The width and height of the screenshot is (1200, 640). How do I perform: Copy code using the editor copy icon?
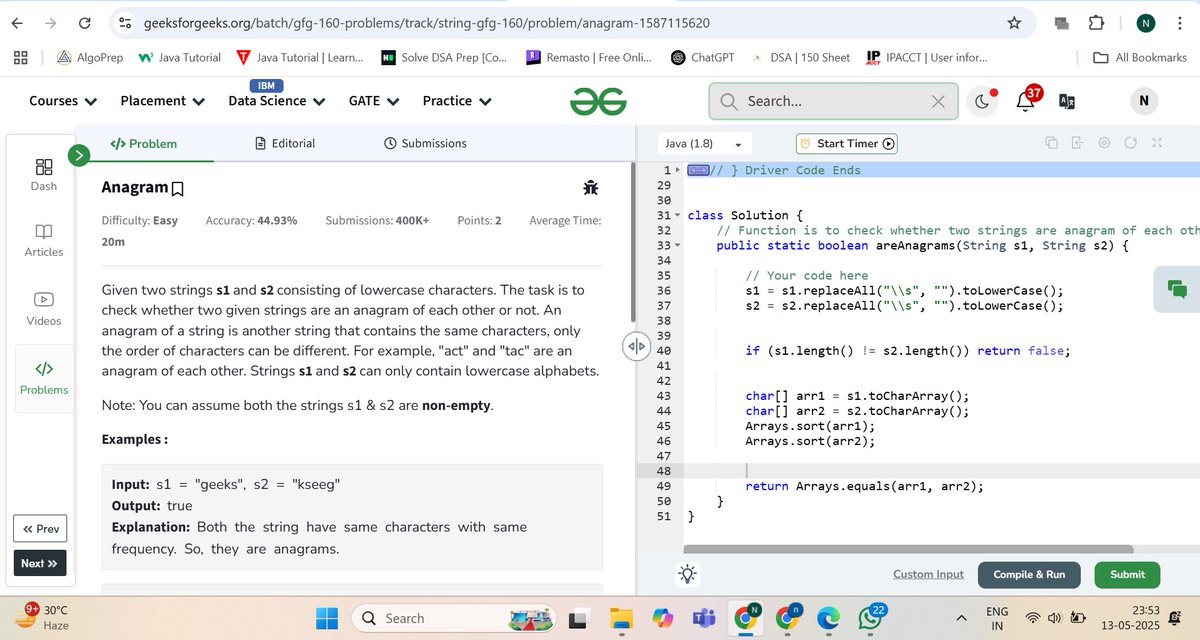click(1052, 143)
